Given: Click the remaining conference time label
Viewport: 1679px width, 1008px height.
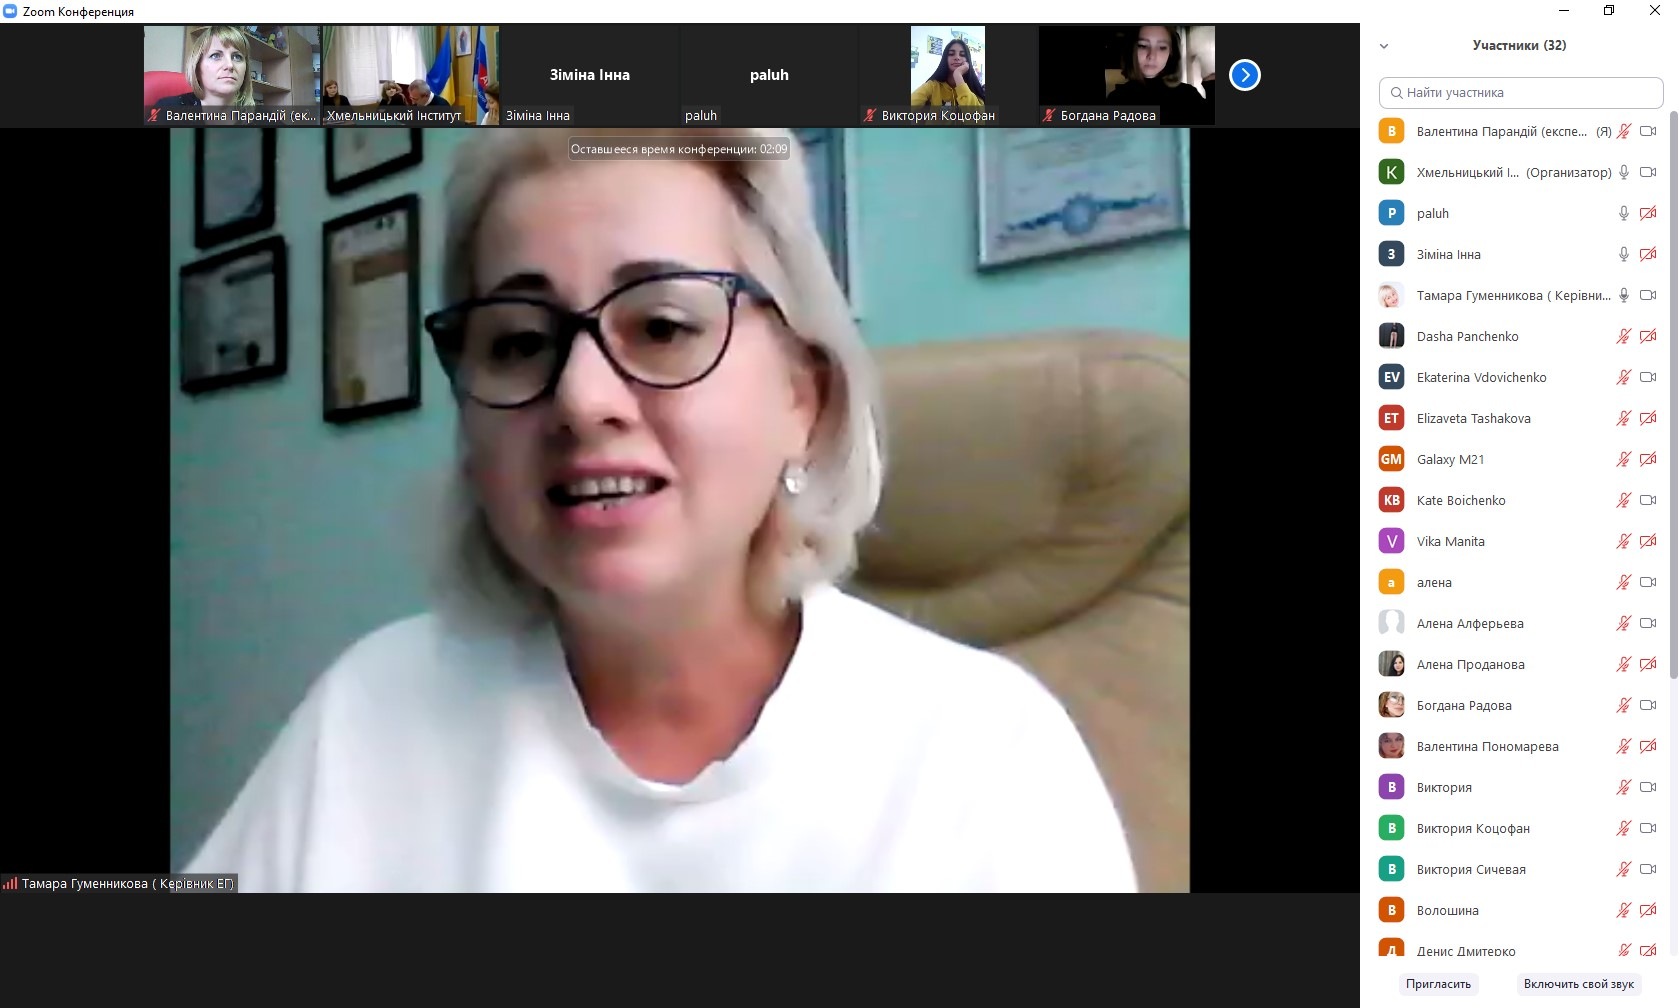Looking at the screenshot, I should pos(679,149).
